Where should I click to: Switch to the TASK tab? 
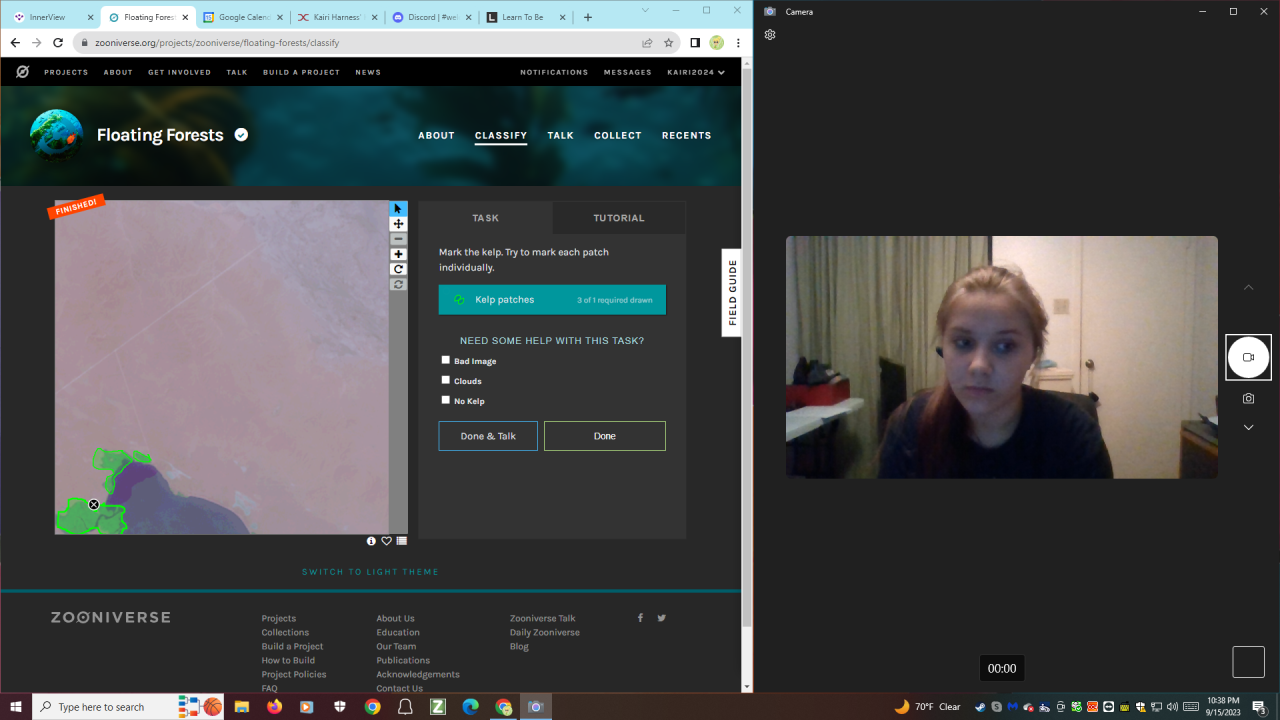tap(485, 218)
